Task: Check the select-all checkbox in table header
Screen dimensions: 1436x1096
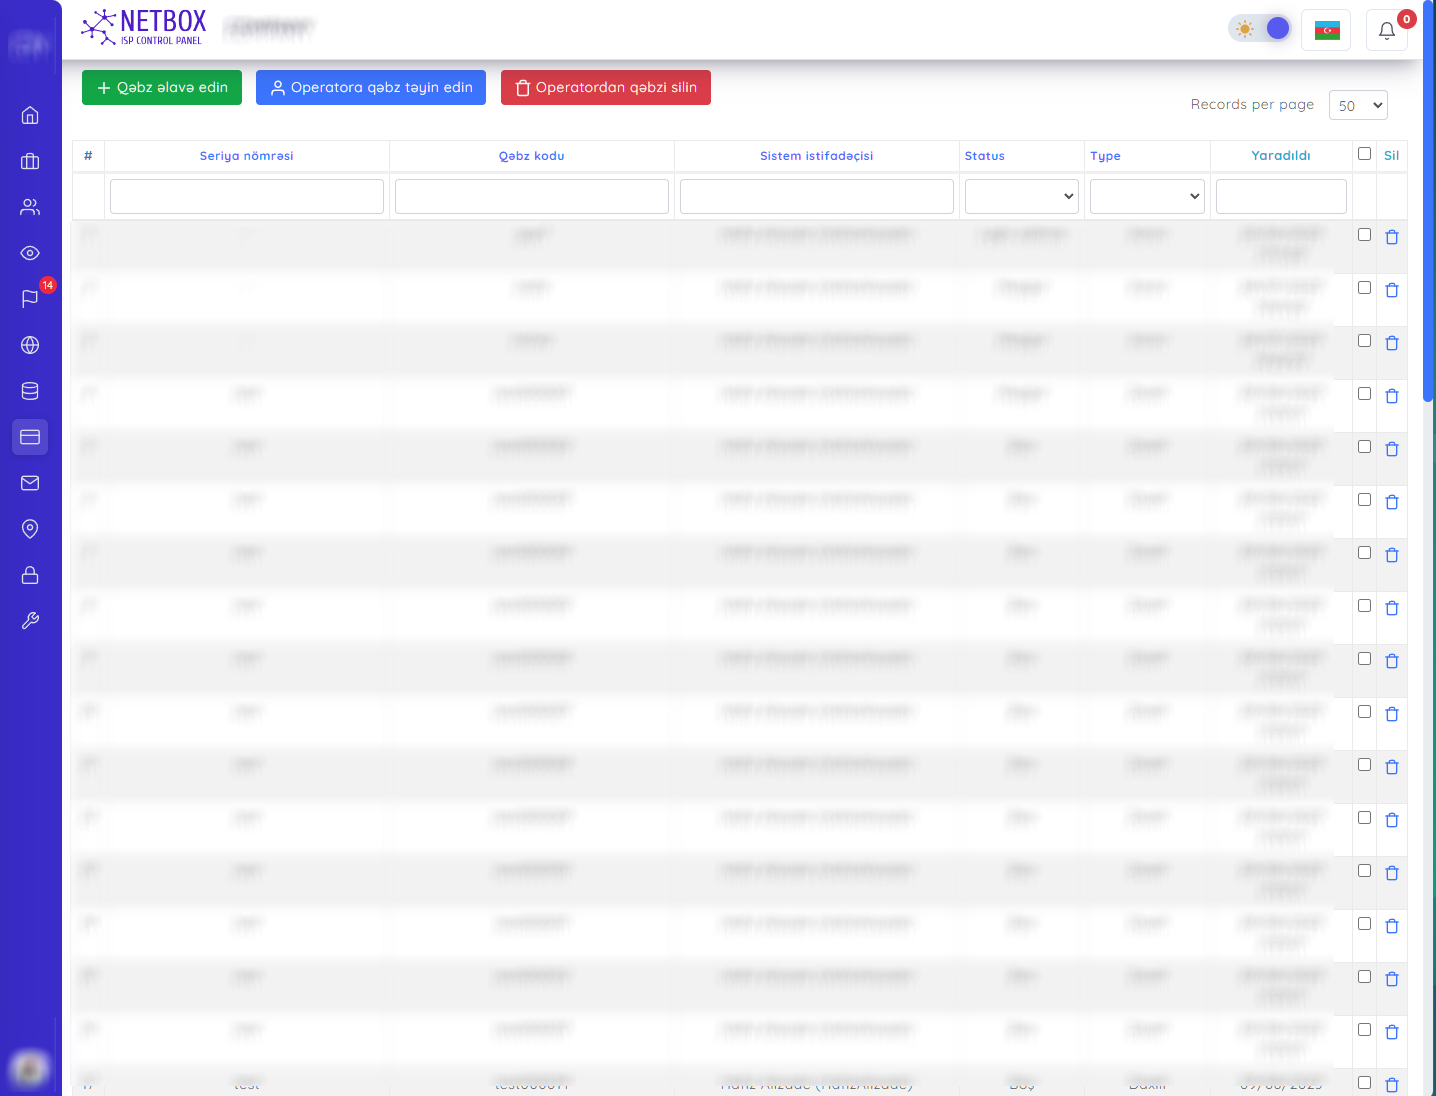Action: 1364,154
